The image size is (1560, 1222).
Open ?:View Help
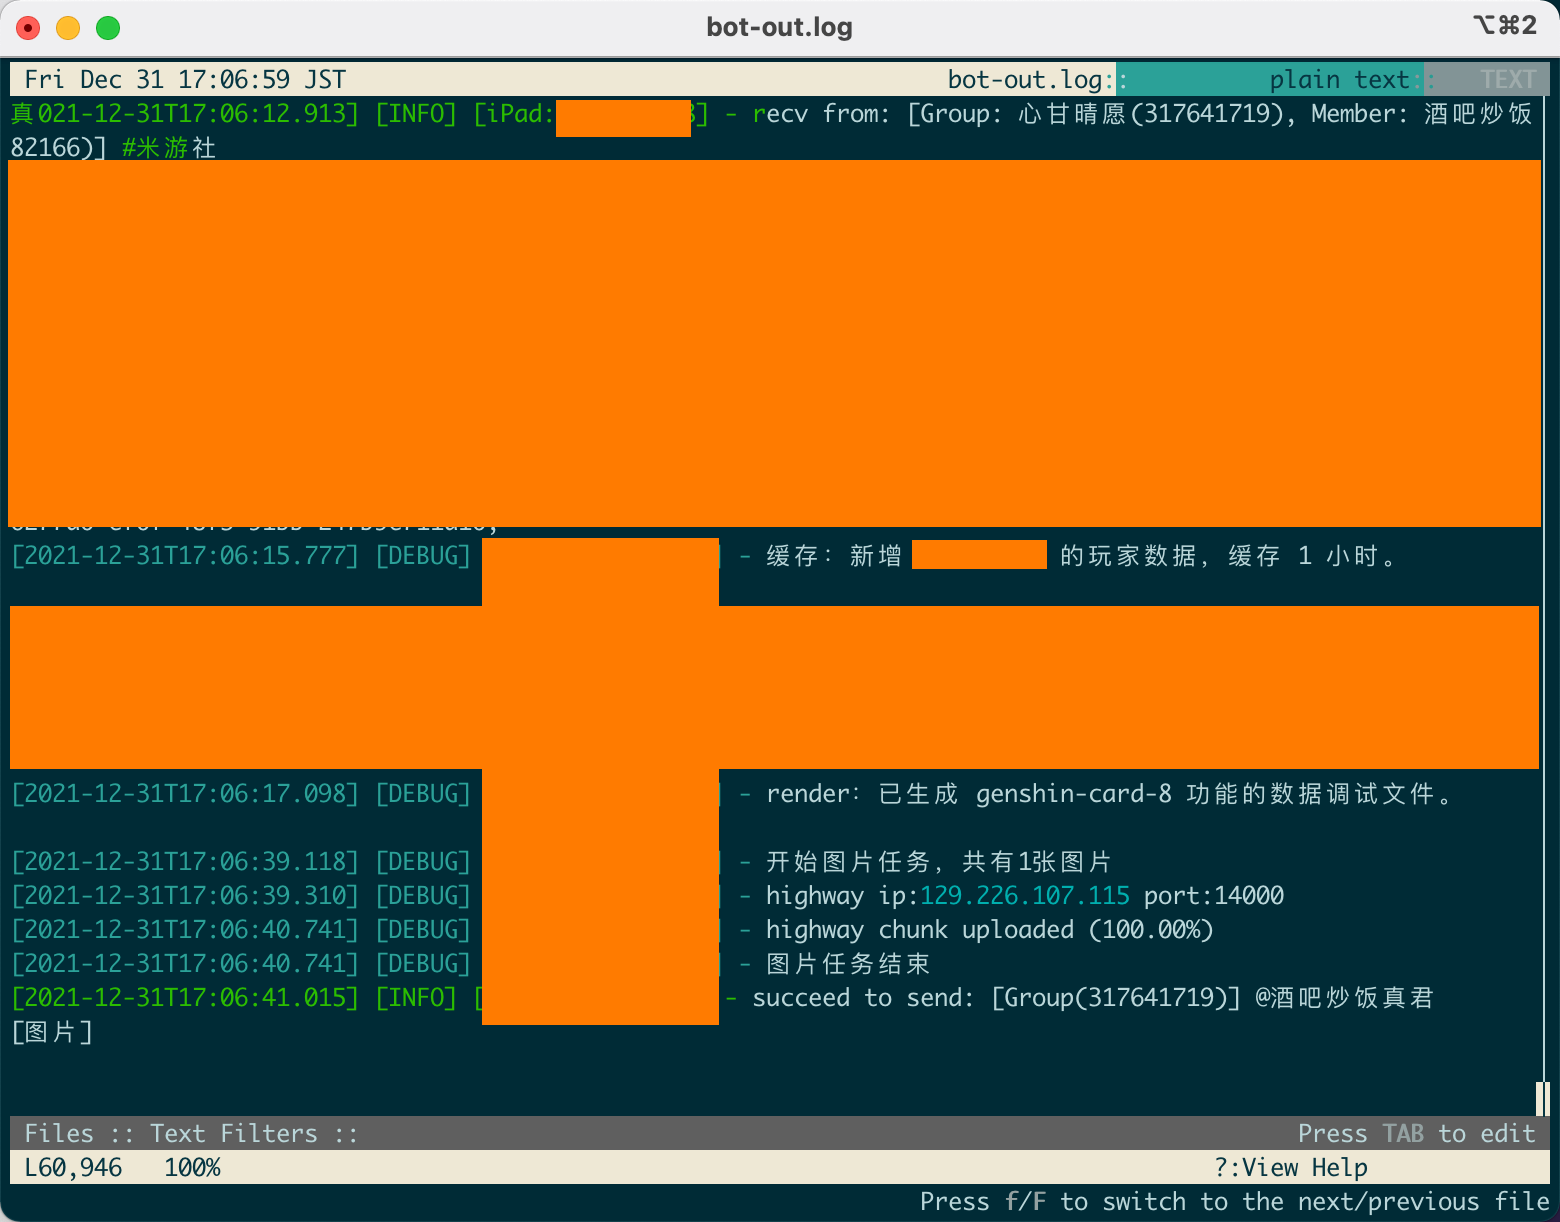click(x=1290, y=1167)
